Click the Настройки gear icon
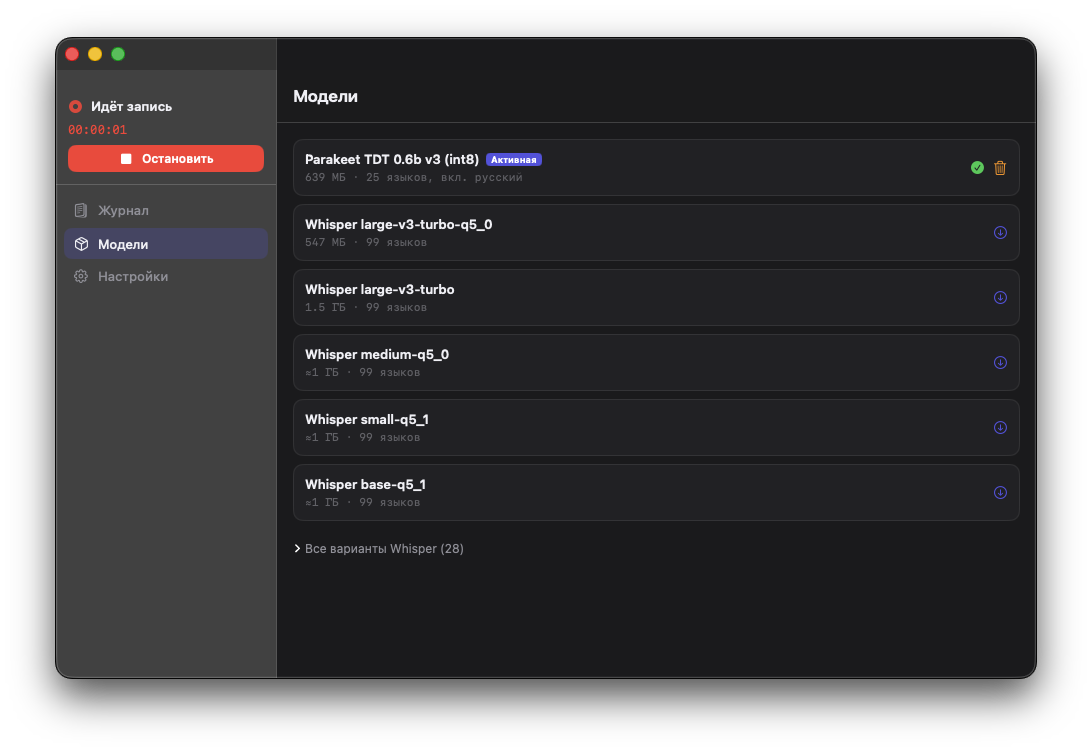The width and height of the screenshot is (1092, 752). [x=81, y=276]
